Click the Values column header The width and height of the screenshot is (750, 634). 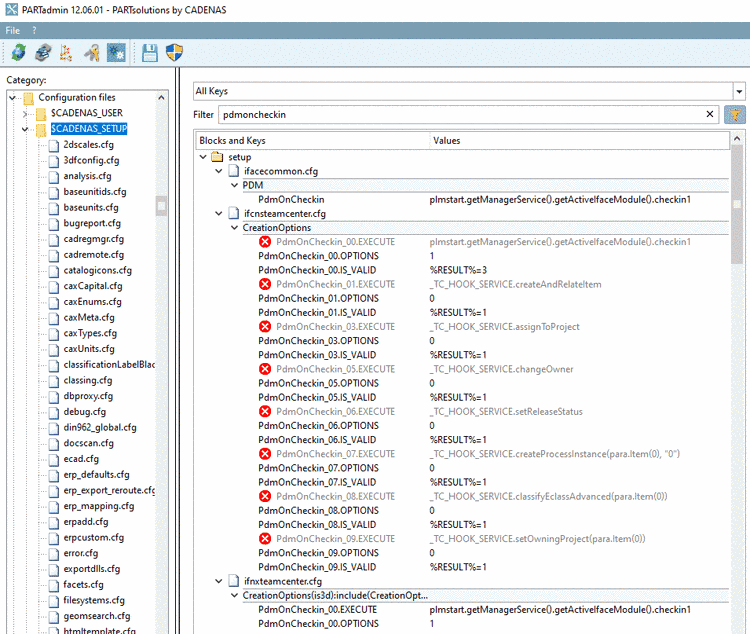coord(579,141)
